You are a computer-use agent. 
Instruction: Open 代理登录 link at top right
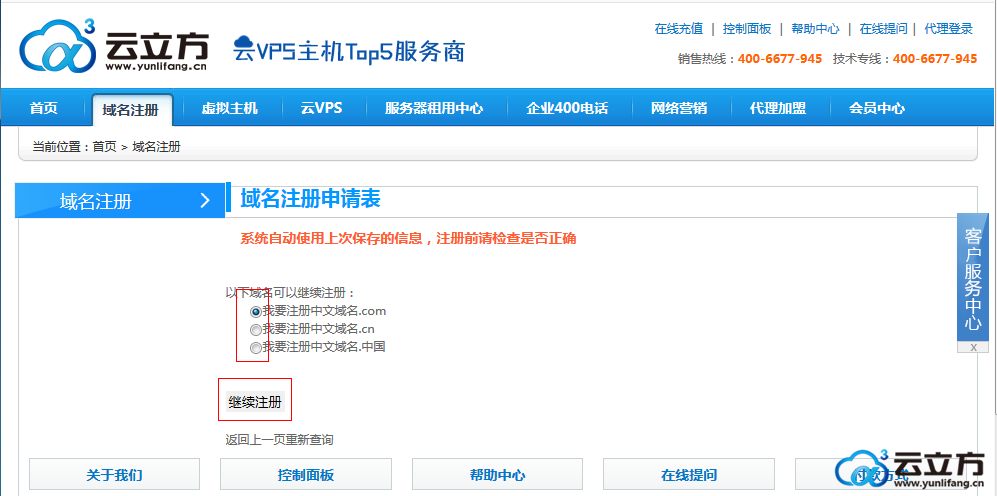(948, 29)
